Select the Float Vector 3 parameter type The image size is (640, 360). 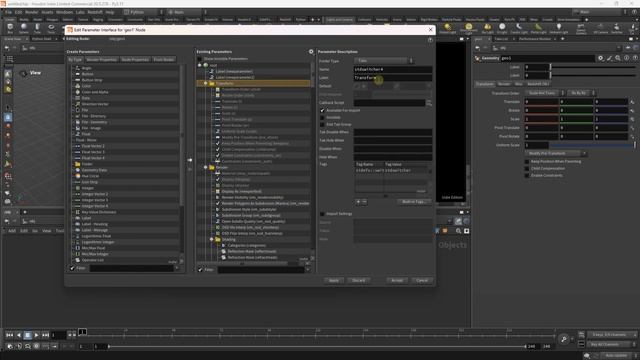(93, 152)
